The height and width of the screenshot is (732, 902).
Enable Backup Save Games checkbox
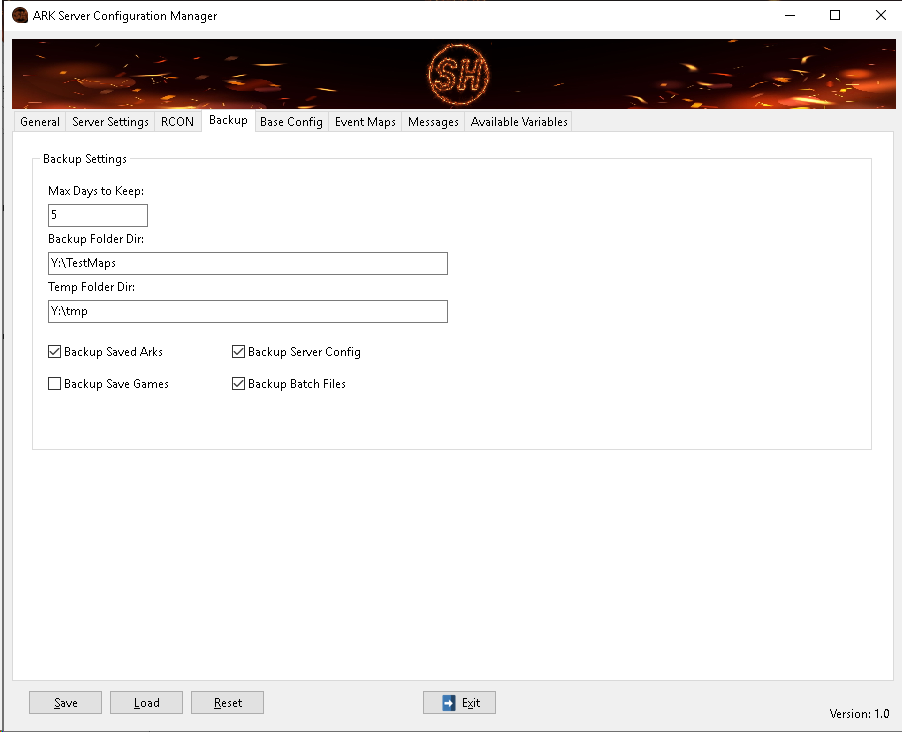(55, 384)
